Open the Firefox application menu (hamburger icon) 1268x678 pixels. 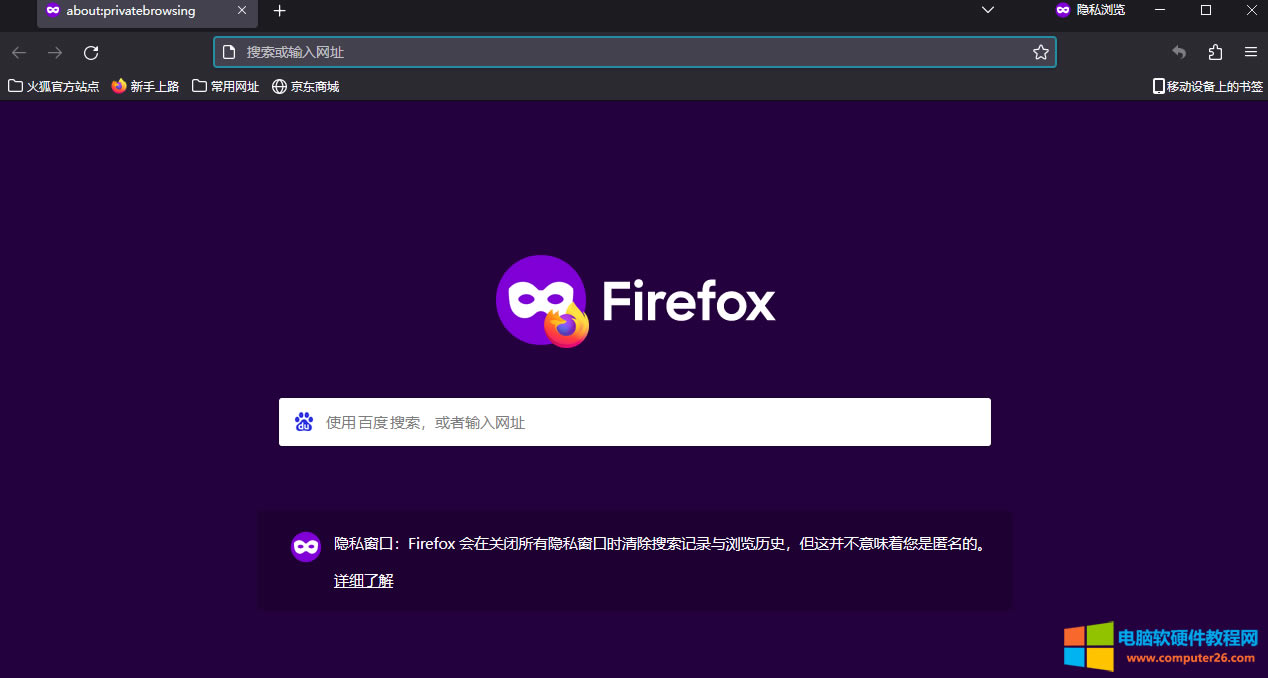point(1249,51)
